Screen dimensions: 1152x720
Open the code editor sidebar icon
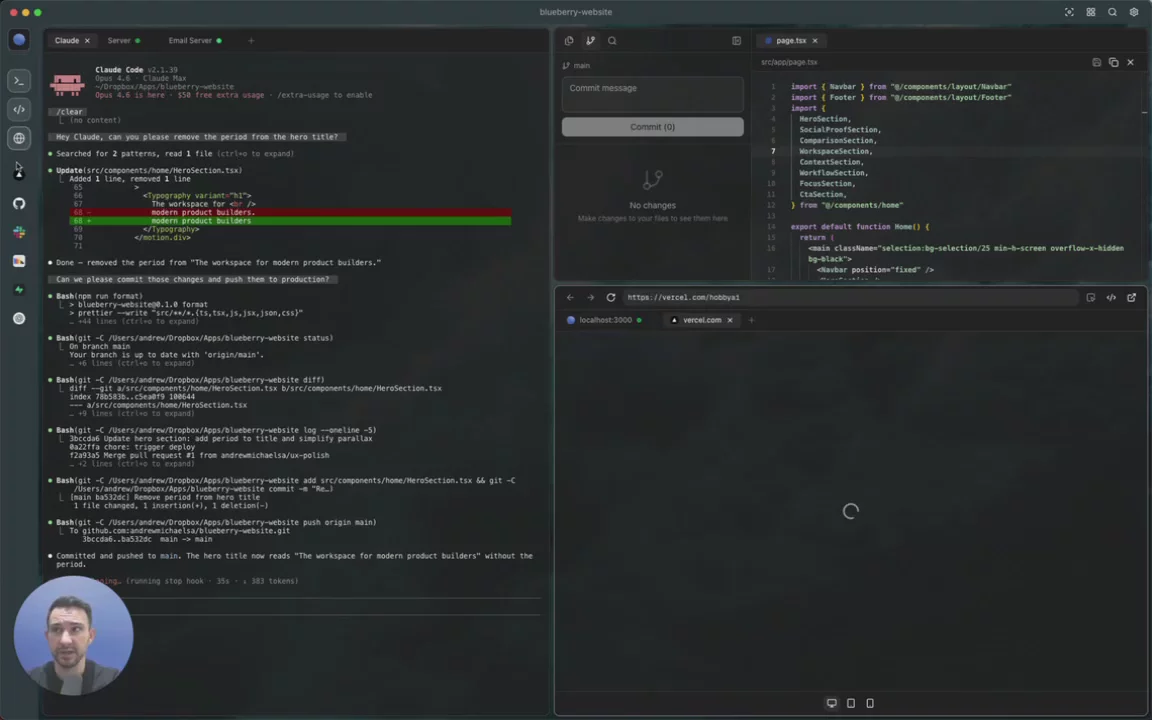click(19, 109)
